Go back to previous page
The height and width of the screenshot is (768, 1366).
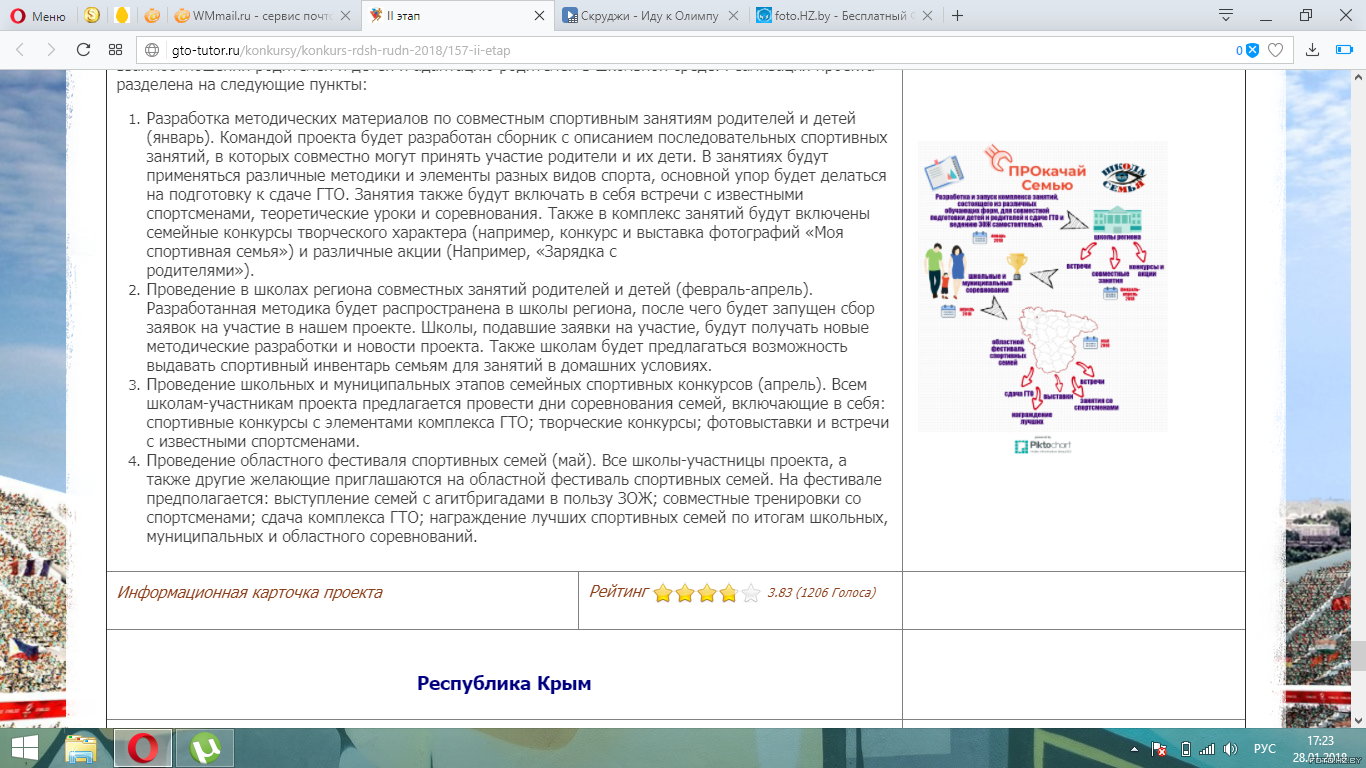click(x=22, y=50)
